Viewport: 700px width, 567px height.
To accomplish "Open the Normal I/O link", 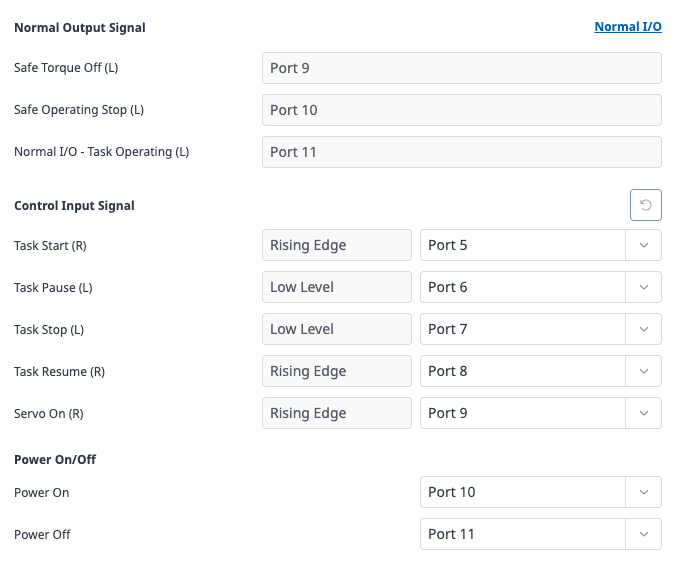I will coord(627,27).
